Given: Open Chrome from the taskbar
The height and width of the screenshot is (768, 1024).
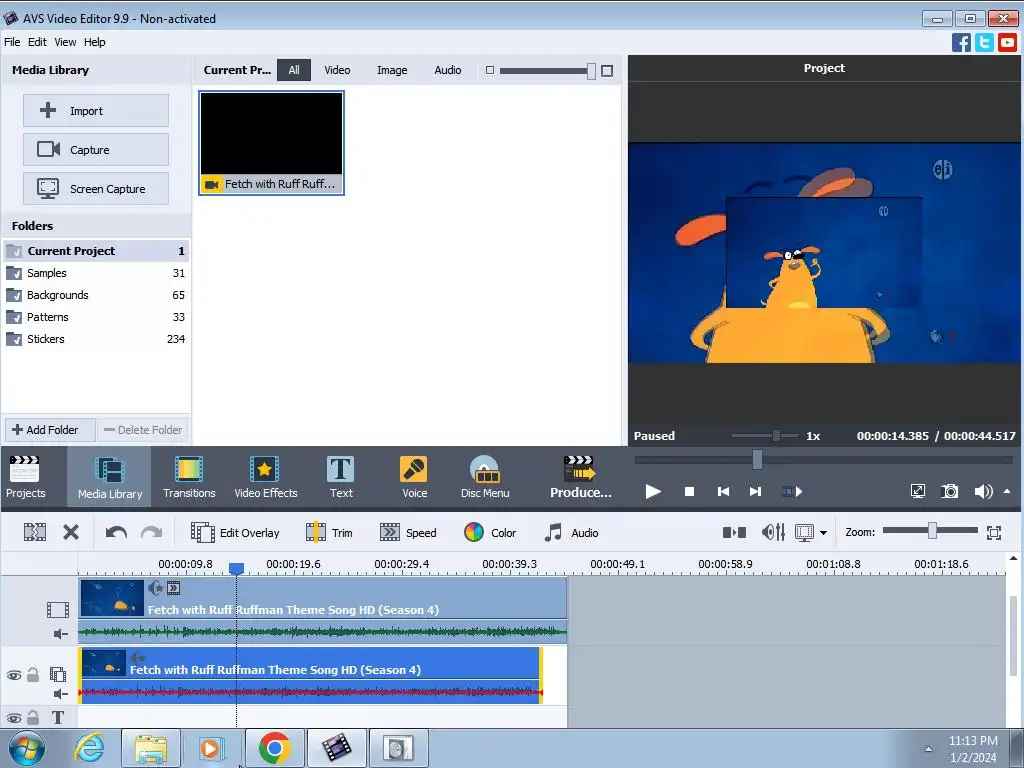Looking at the screenshot, I should (274, 748).
